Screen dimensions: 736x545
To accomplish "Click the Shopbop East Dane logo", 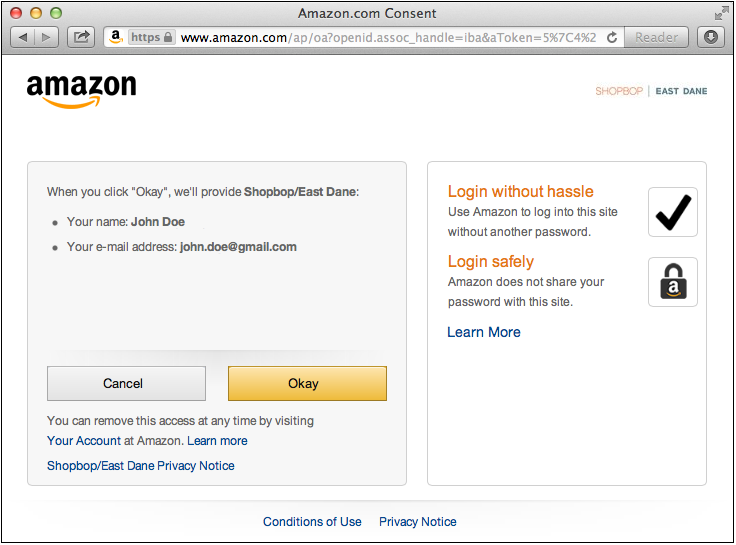I will 651,91.
